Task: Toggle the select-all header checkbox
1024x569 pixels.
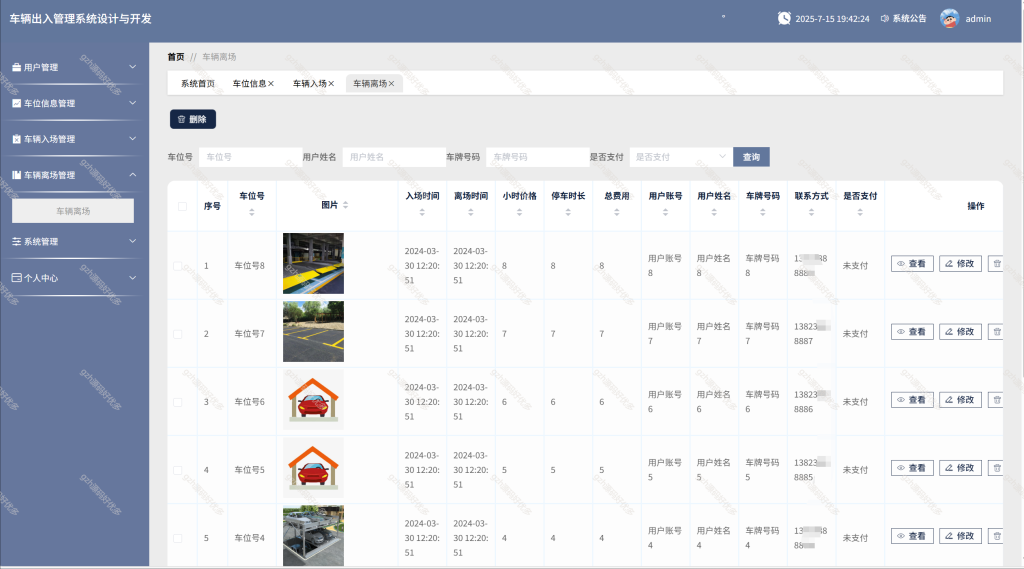Action: click(182, 206)
